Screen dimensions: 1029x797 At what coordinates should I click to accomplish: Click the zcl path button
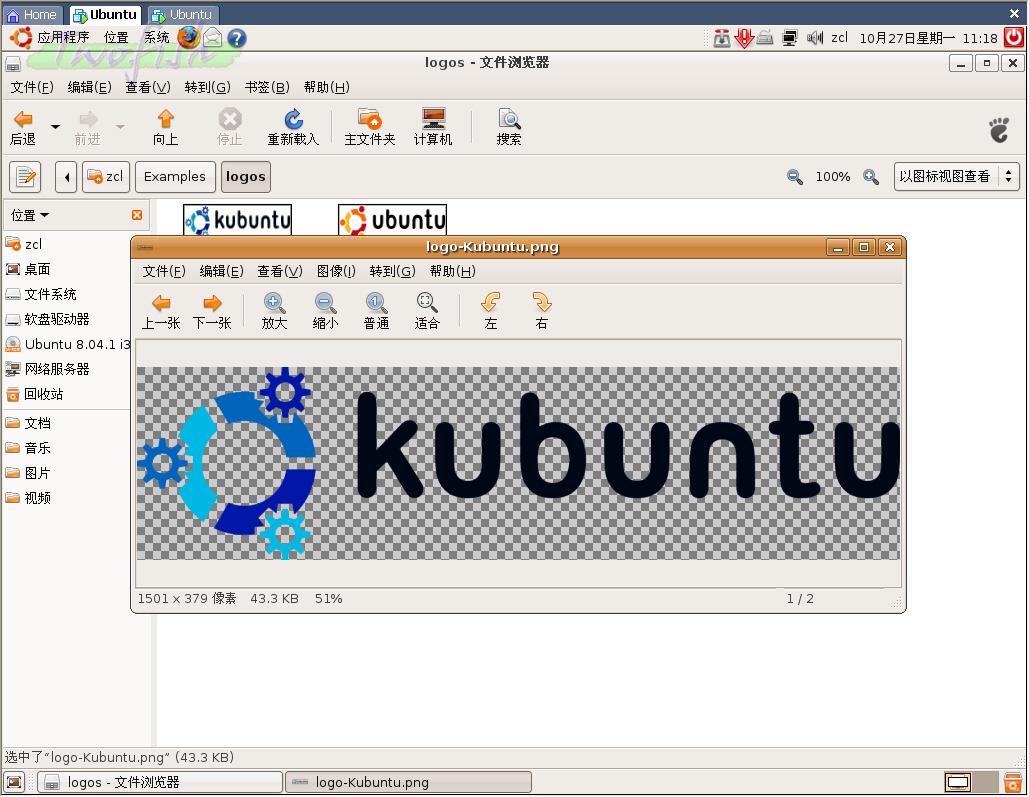pos(106,177)
